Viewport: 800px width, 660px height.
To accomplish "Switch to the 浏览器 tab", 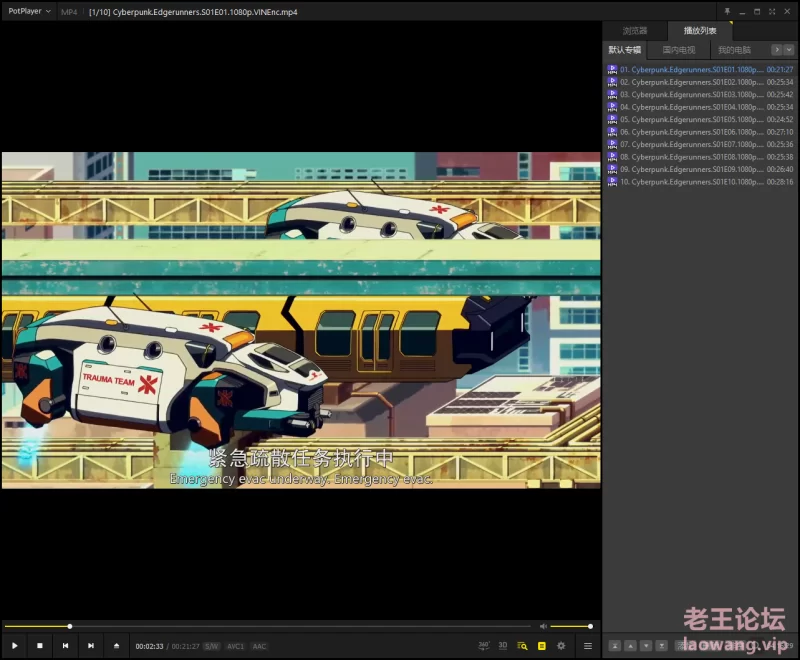I will (635, 31).
